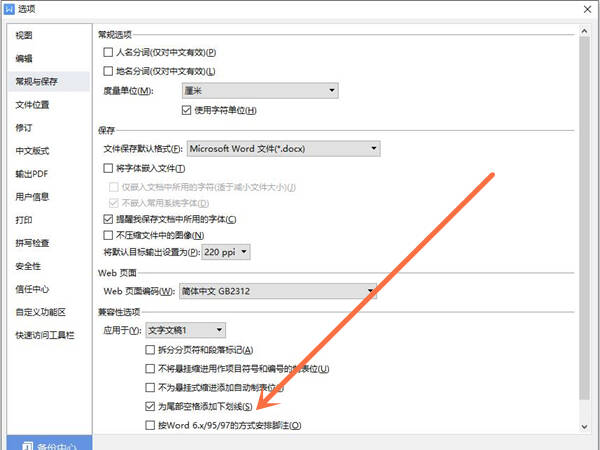Select the 编辑 category in sidebar

tap(24, 59)
